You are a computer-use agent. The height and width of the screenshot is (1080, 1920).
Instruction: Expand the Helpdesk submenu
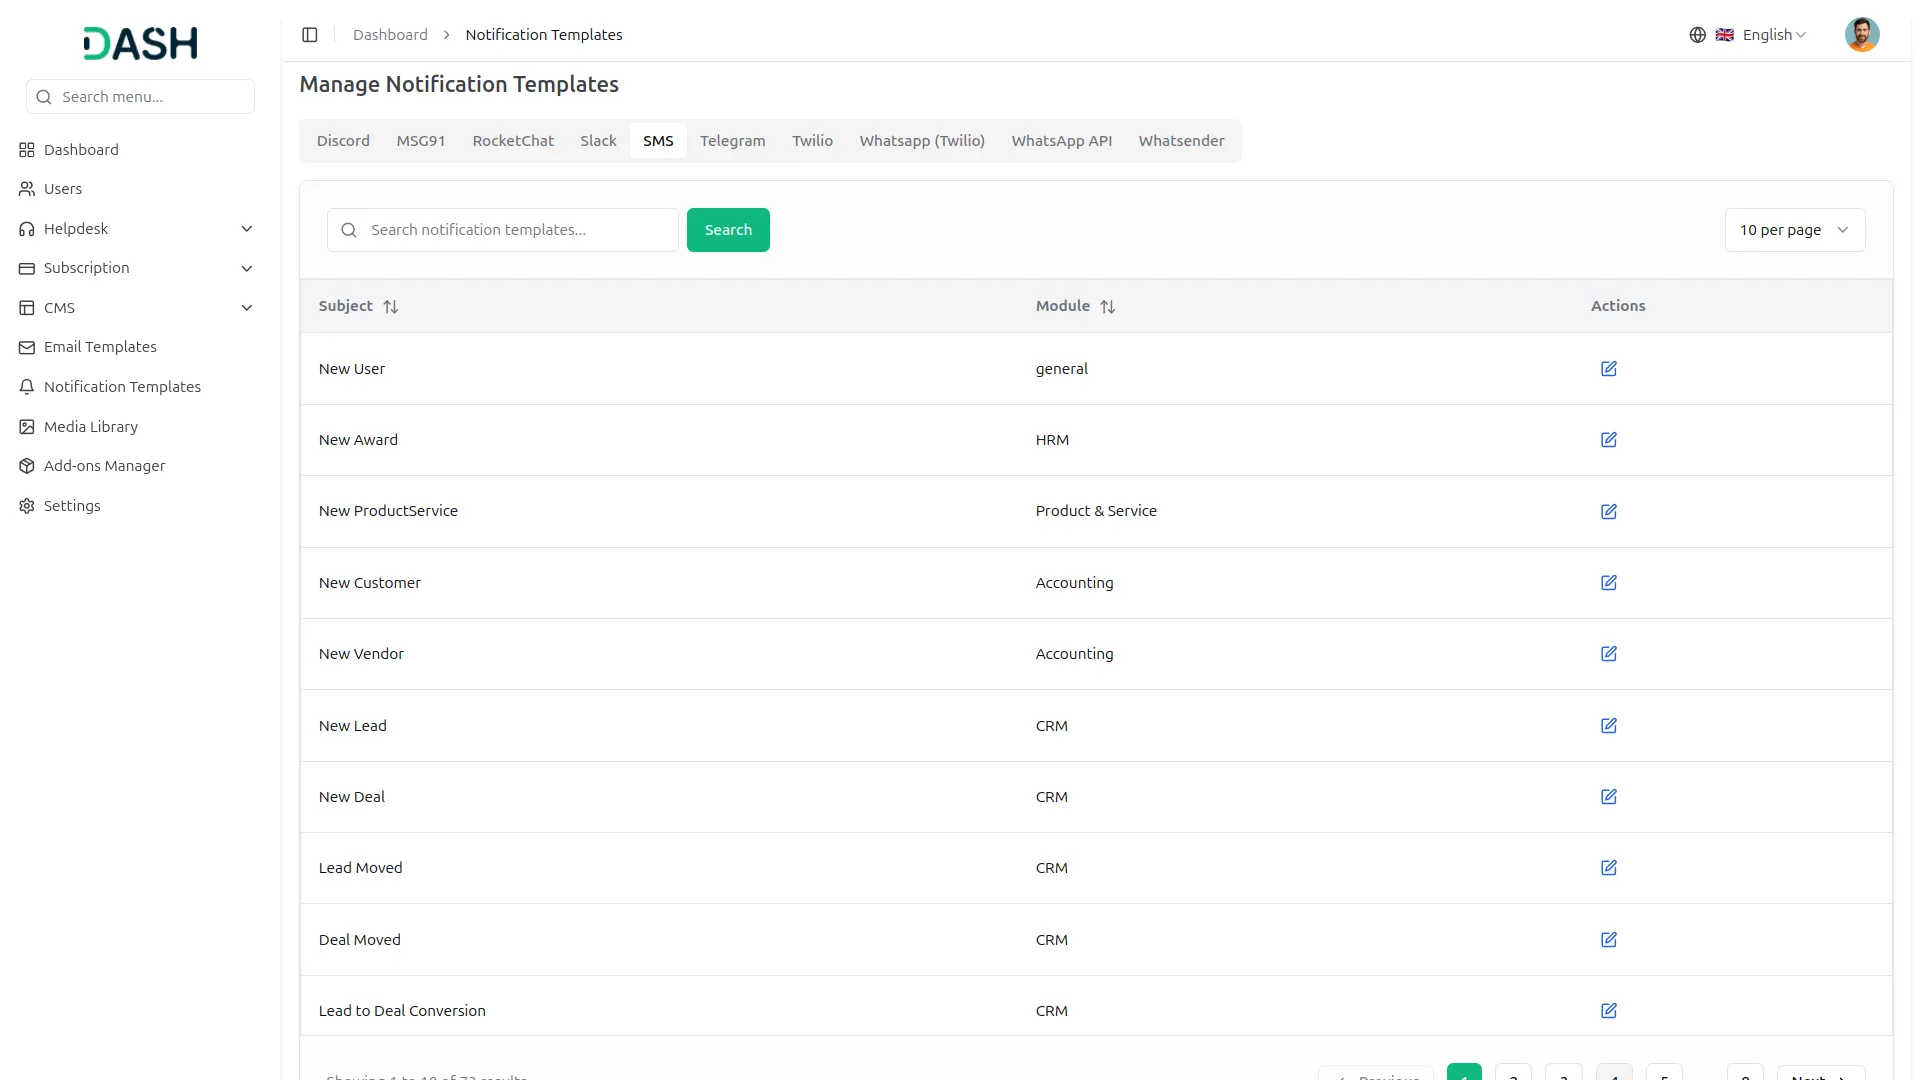246,229
